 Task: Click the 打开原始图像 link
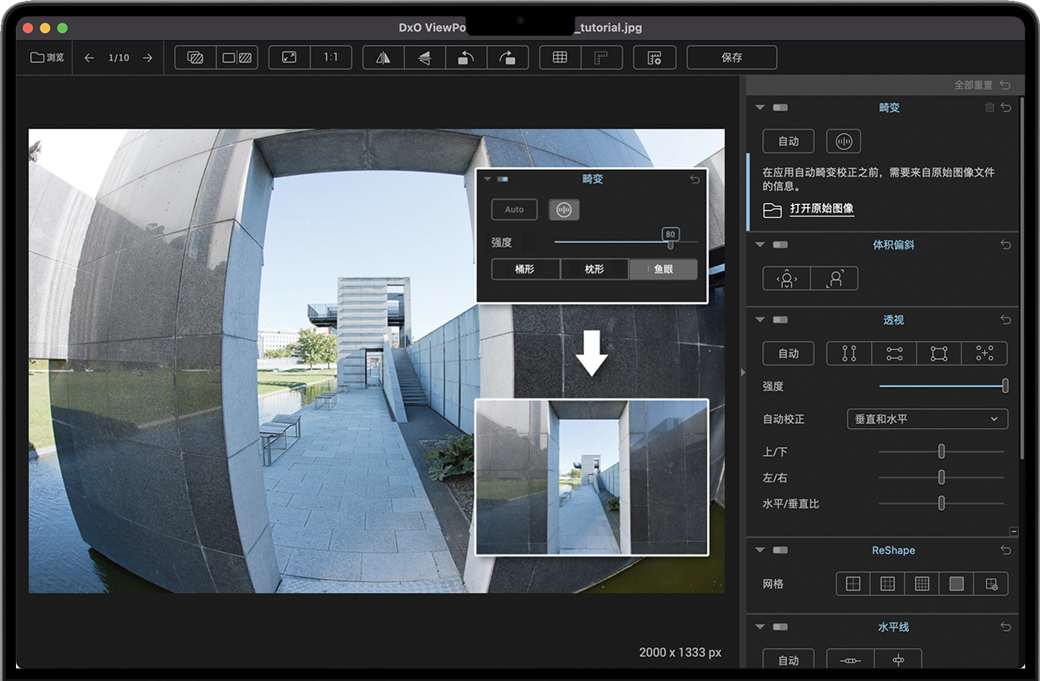click(821, 209)
